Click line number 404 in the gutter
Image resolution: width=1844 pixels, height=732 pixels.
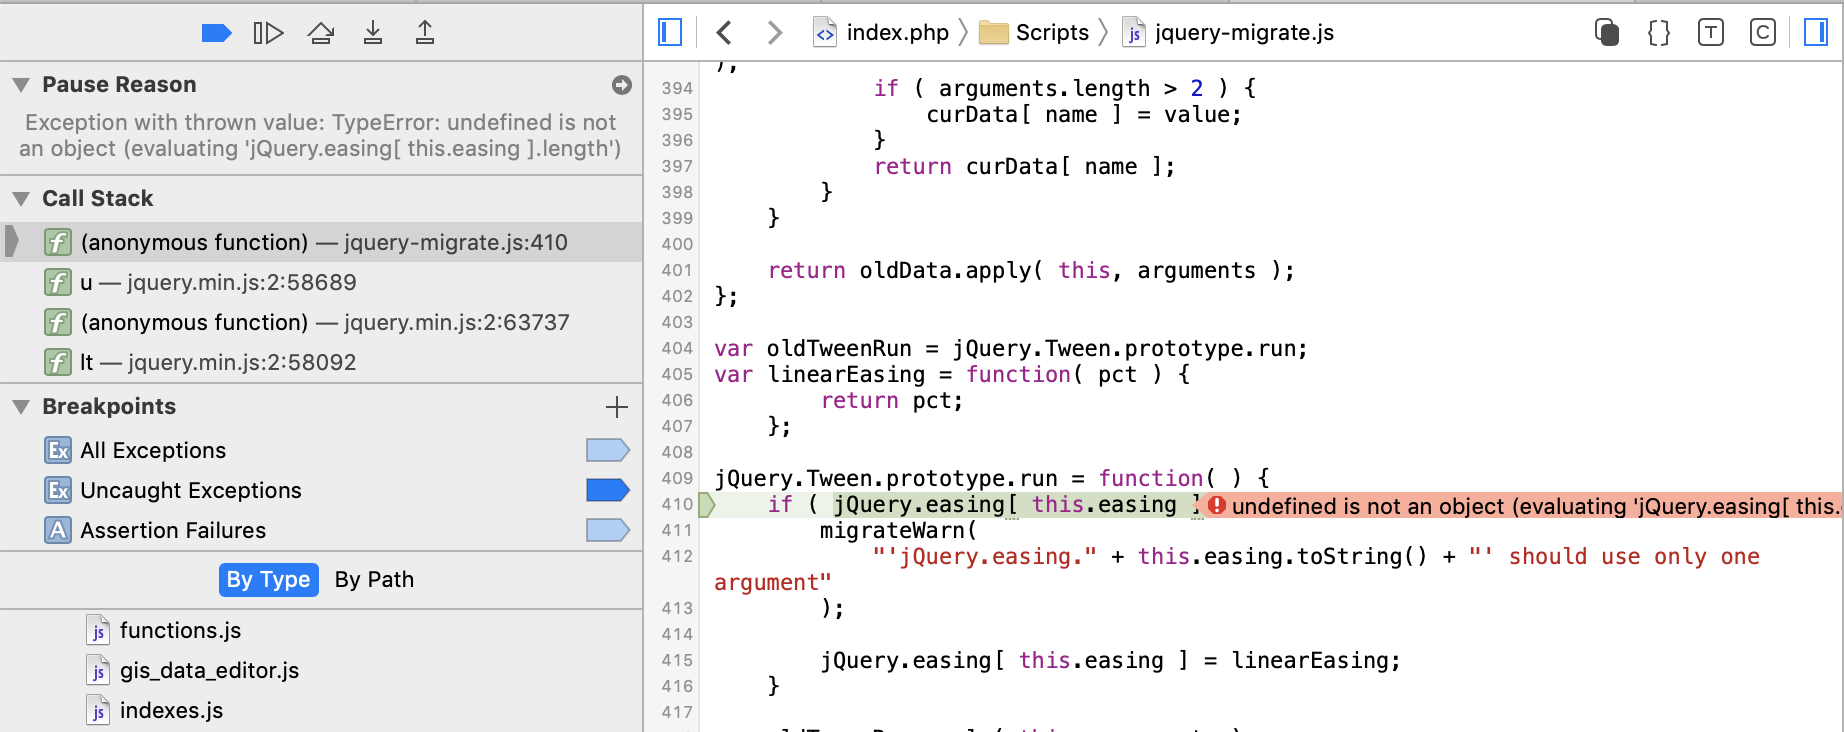677,348
